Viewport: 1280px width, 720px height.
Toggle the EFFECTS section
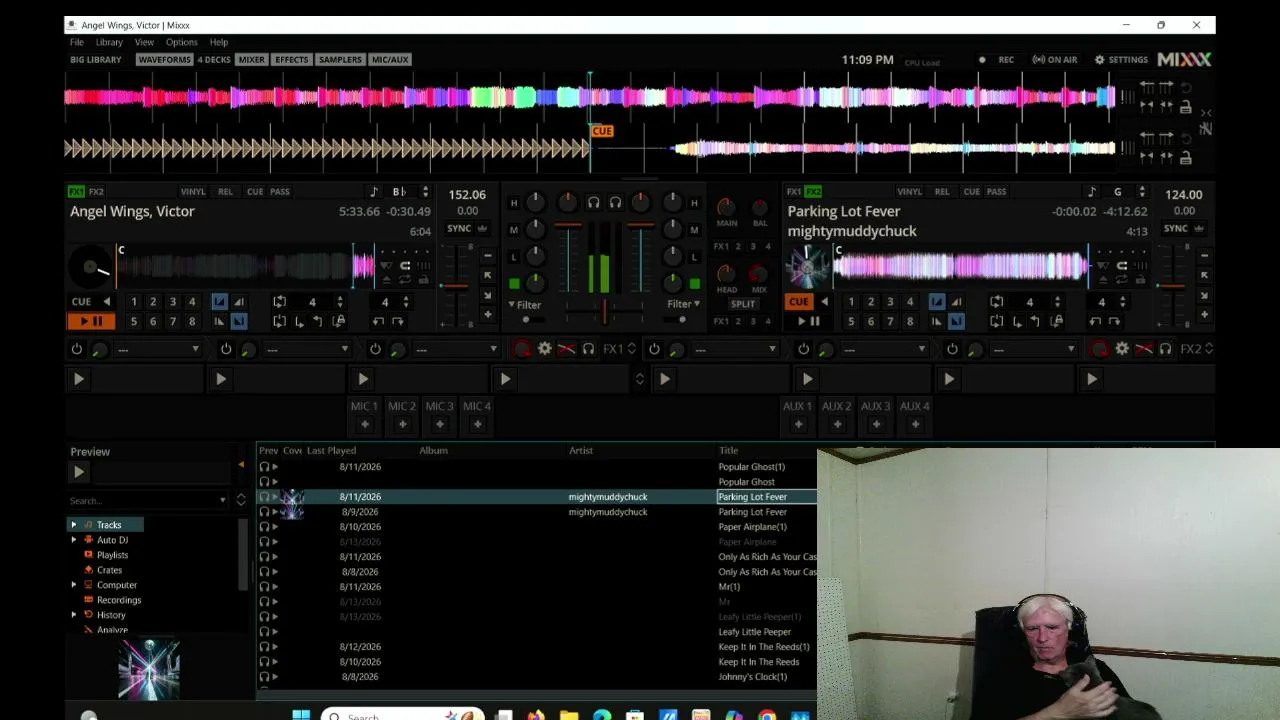[x=292, y=59]
